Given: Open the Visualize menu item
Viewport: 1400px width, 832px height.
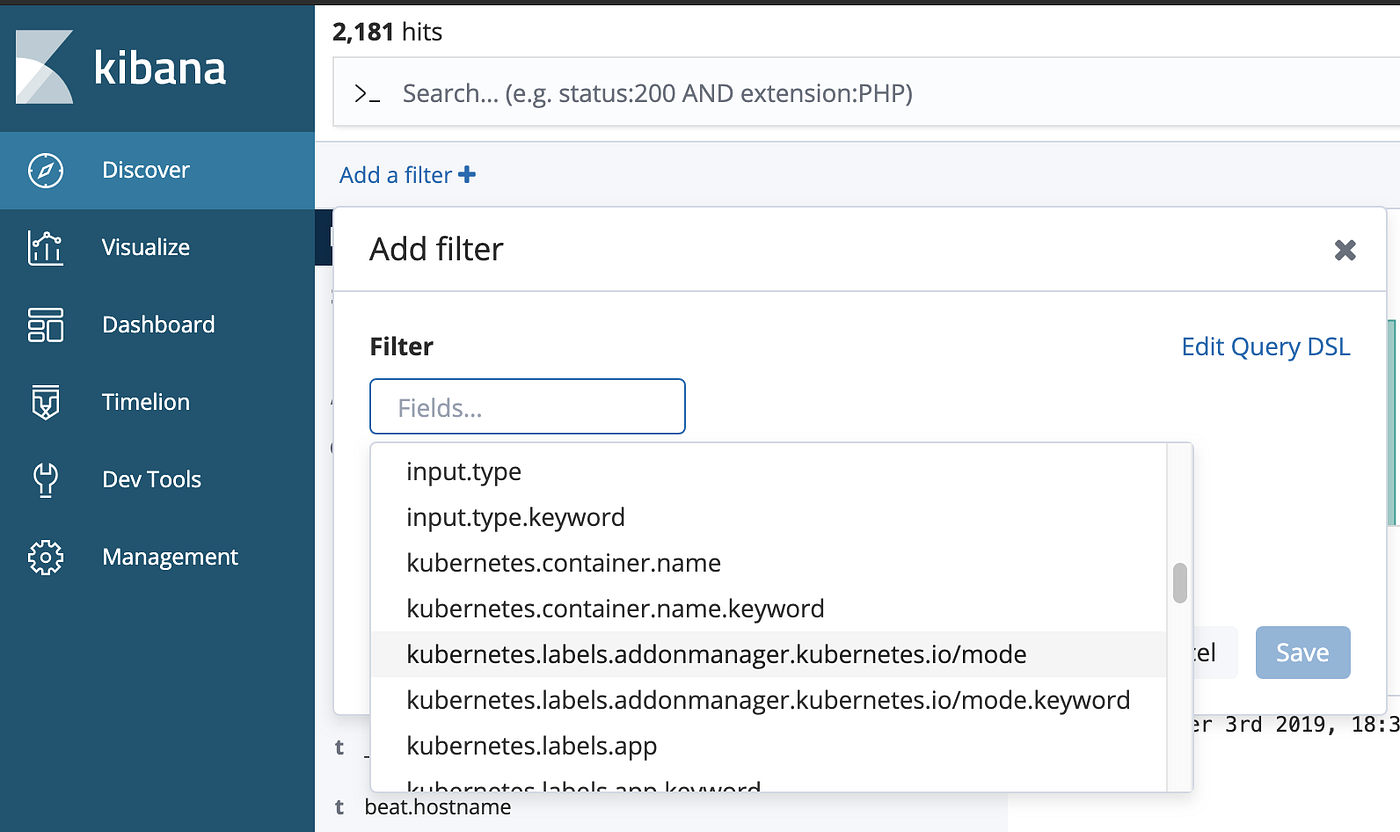Looking at the screenshot, I should point(145,247).
